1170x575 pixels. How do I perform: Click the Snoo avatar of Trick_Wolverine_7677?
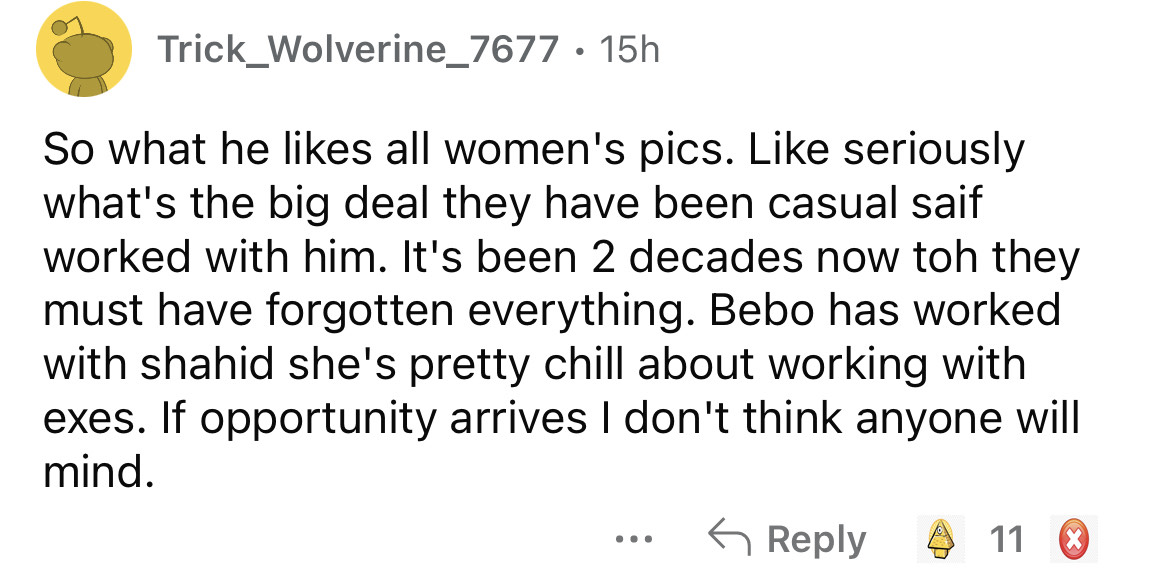click(84, 50)
